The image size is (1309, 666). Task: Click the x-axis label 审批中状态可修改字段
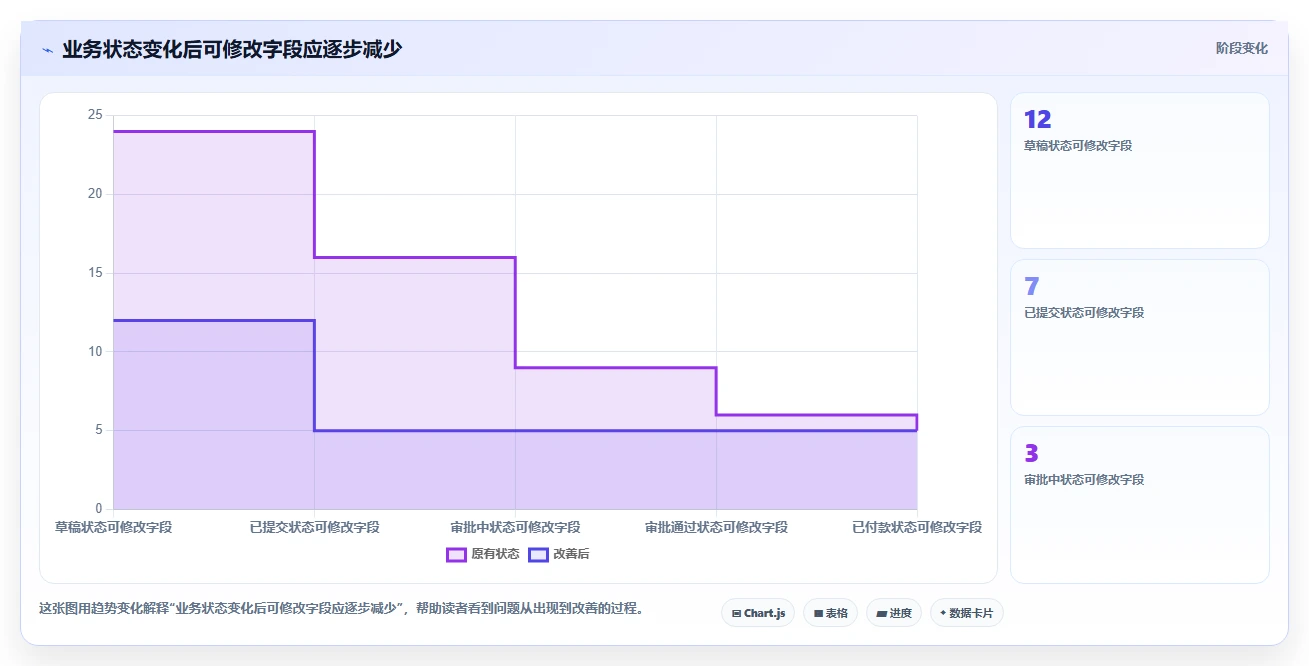[x=516, y=527]
